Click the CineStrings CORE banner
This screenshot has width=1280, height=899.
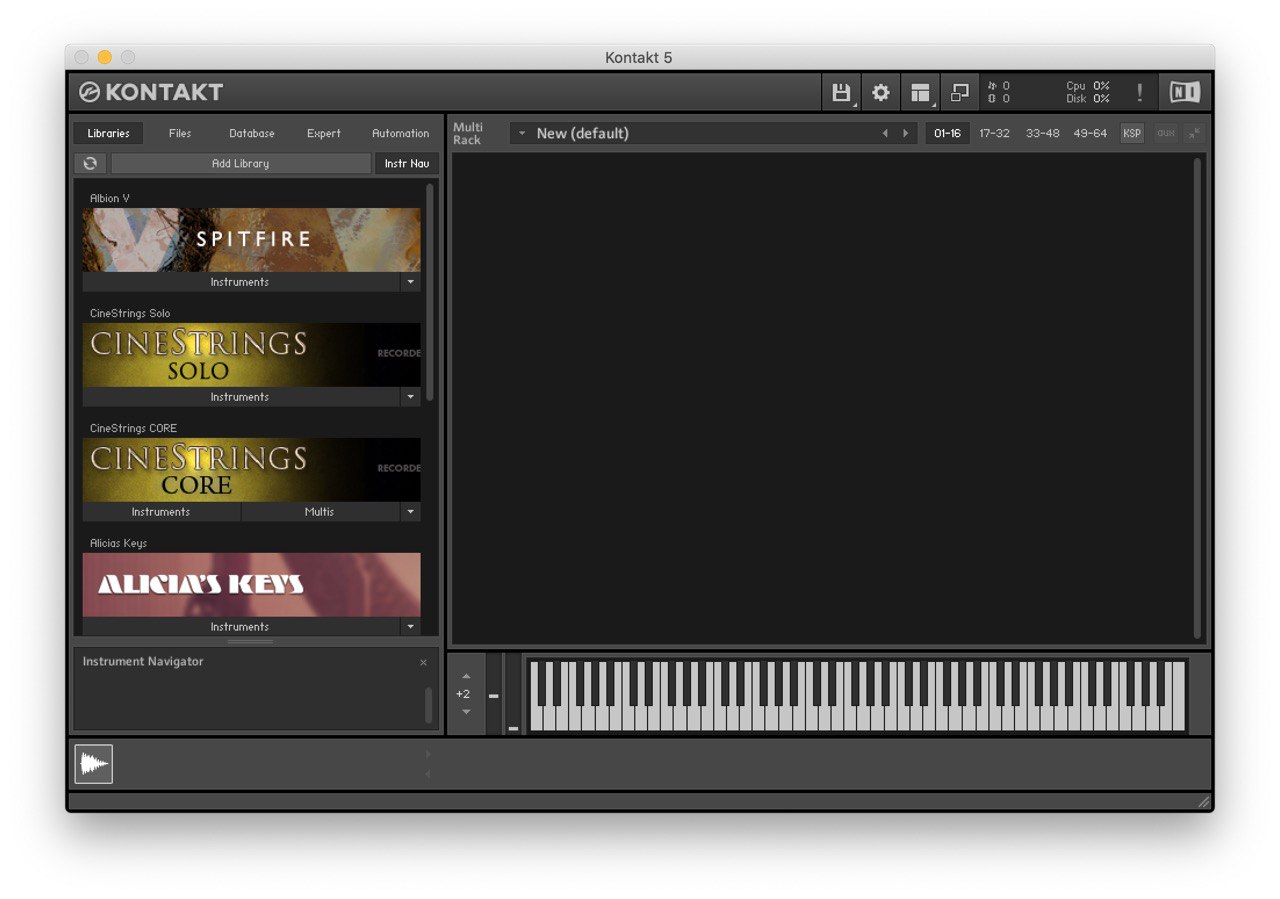pyautogui.click(x=252, y=470)
